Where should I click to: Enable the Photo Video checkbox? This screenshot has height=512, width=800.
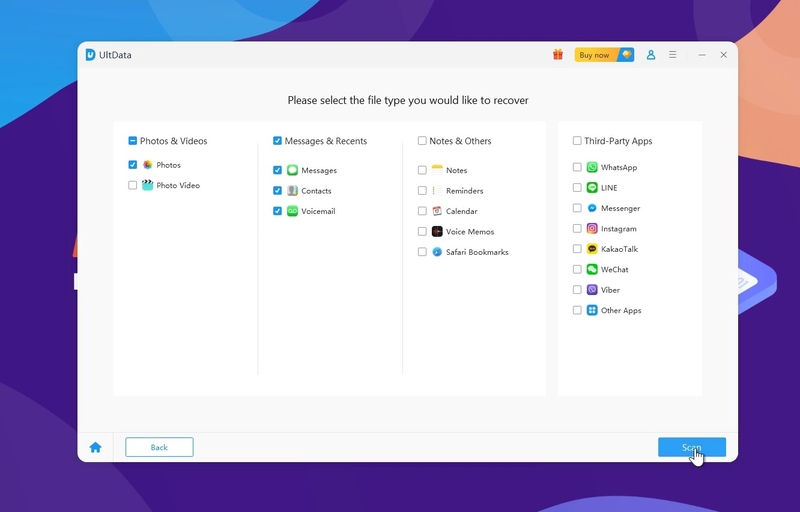(133, 185)
